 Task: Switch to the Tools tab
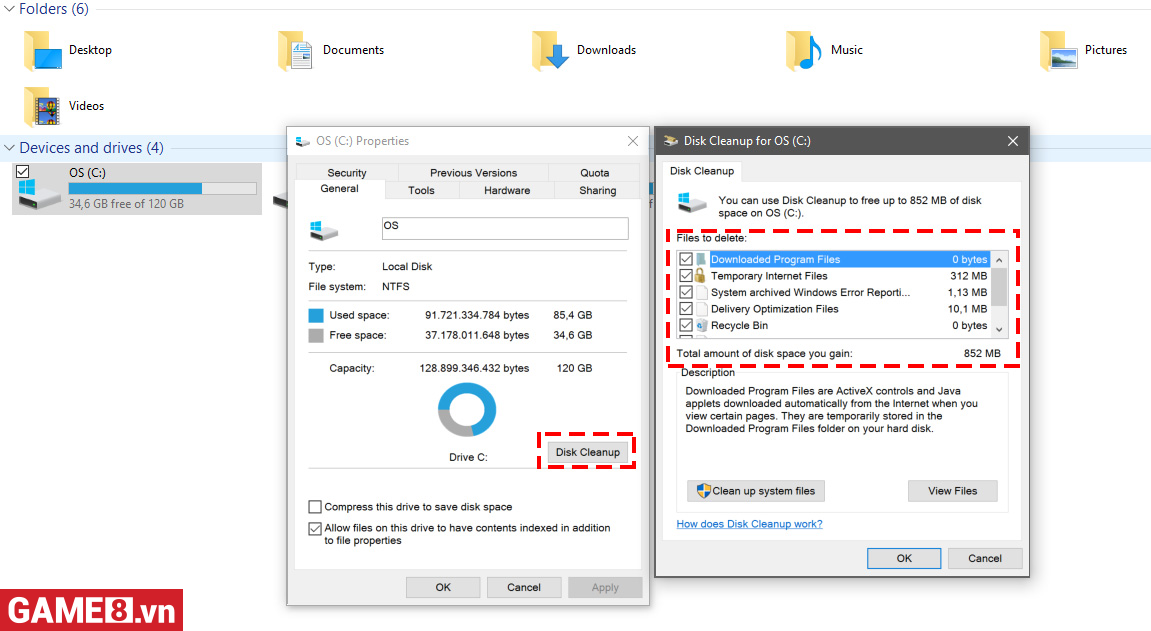click(x=421, y=190)
